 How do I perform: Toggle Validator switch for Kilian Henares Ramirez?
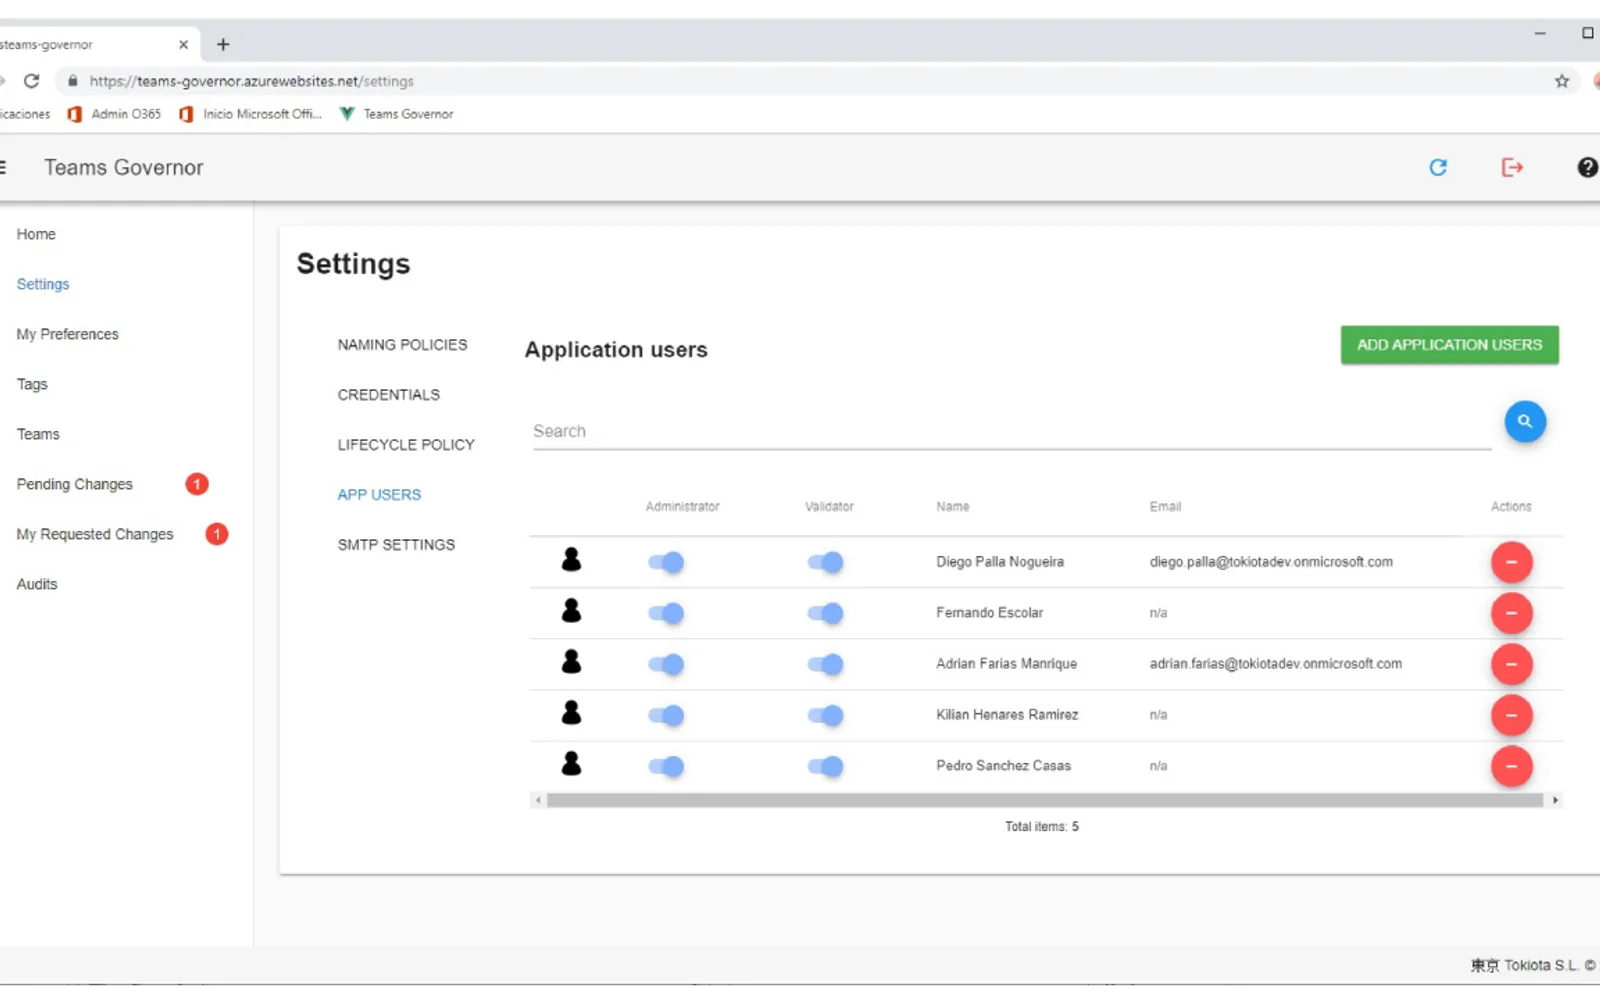click(x=826, y=715)
